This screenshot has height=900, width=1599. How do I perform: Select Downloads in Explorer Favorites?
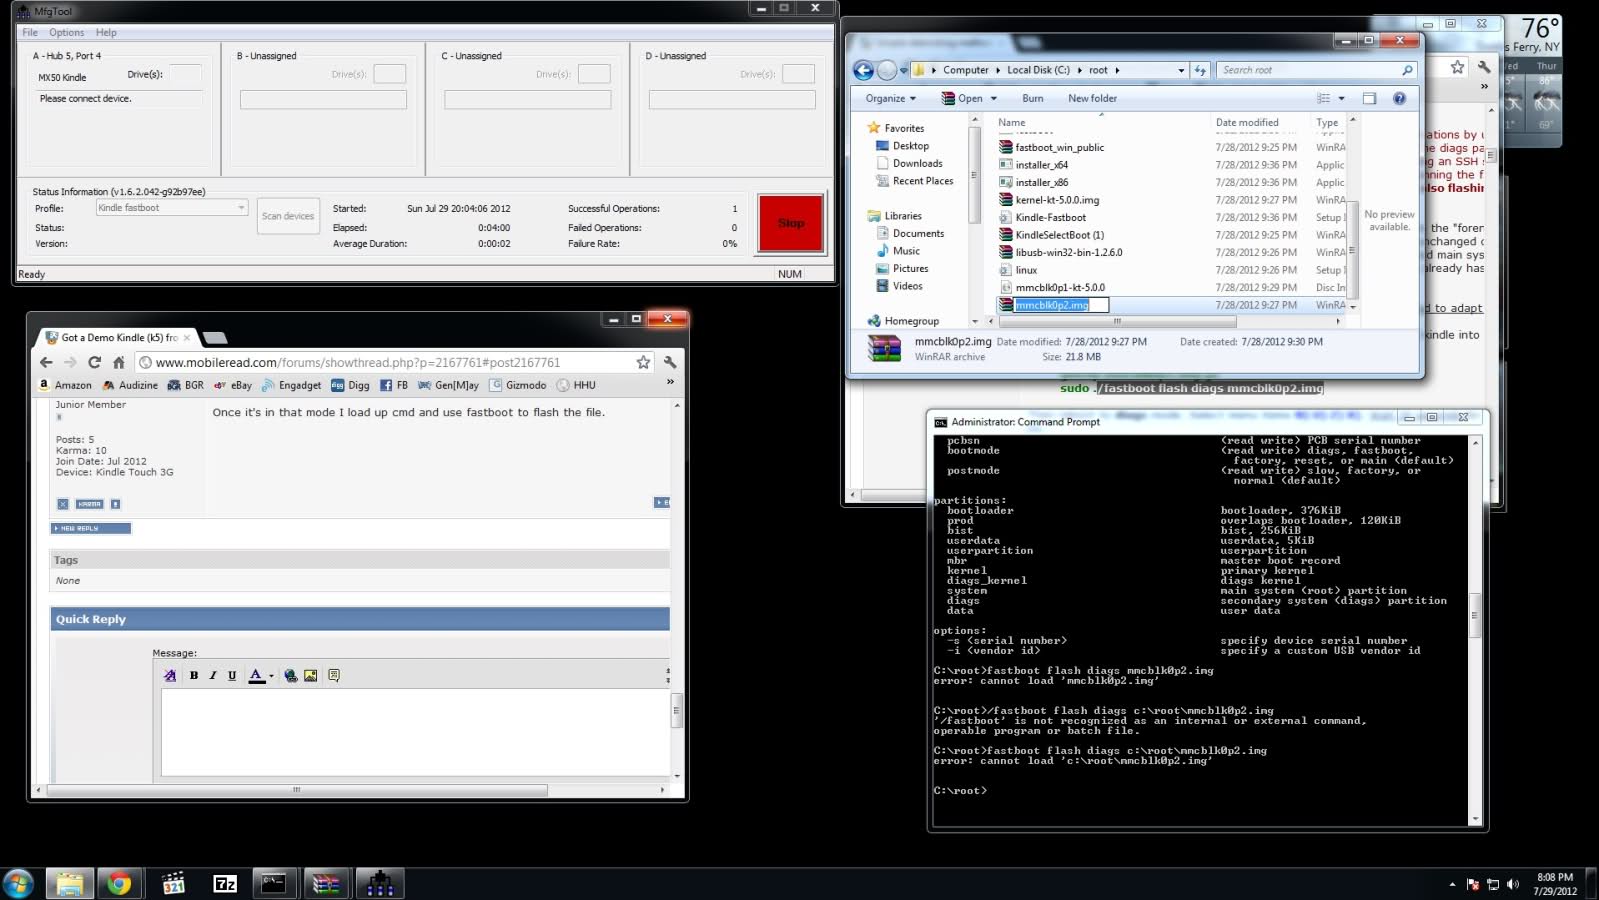[x=917, y=163]
